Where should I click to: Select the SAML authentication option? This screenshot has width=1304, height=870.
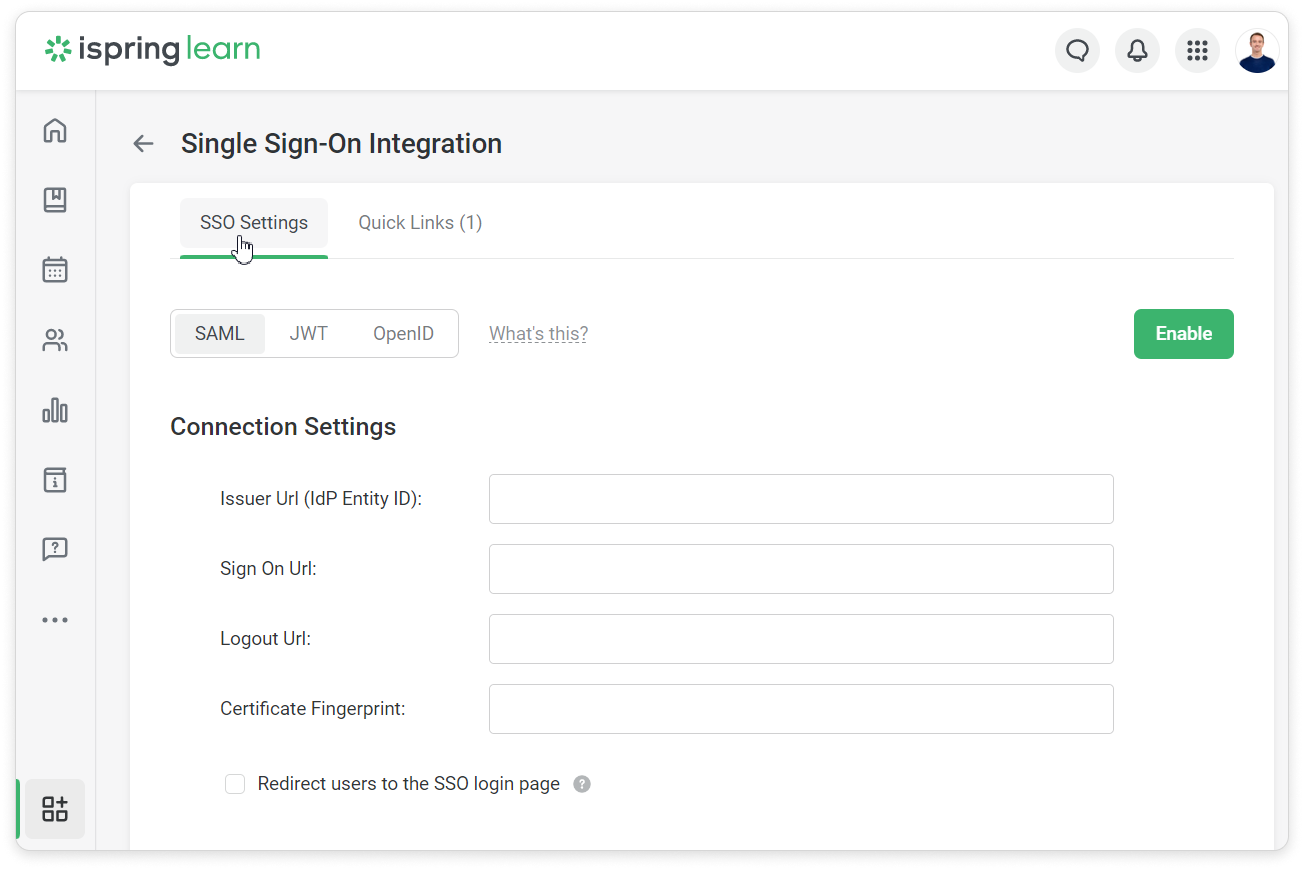pyautogui.click(x=219, y=333)
